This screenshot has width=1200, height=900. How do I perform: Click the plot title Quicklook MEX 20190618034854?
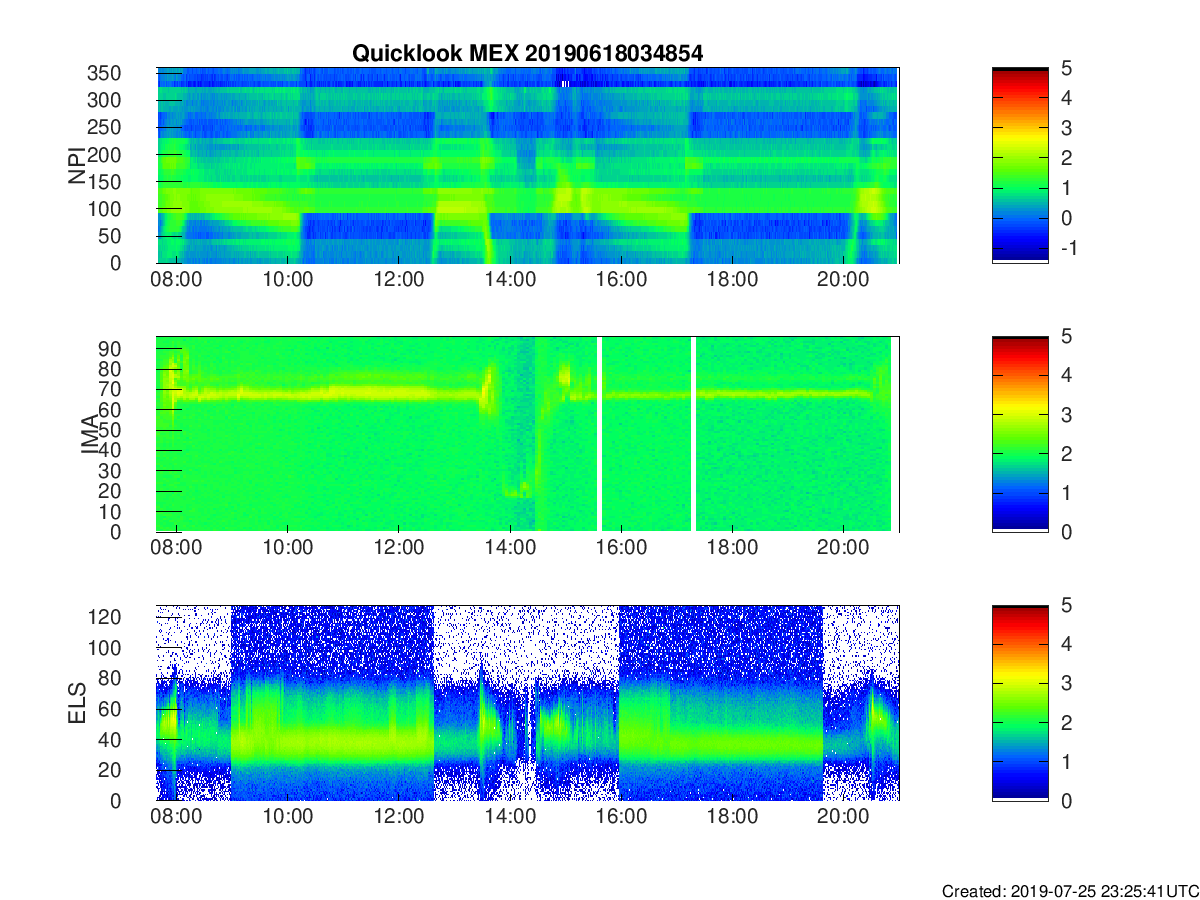(527, 54)
